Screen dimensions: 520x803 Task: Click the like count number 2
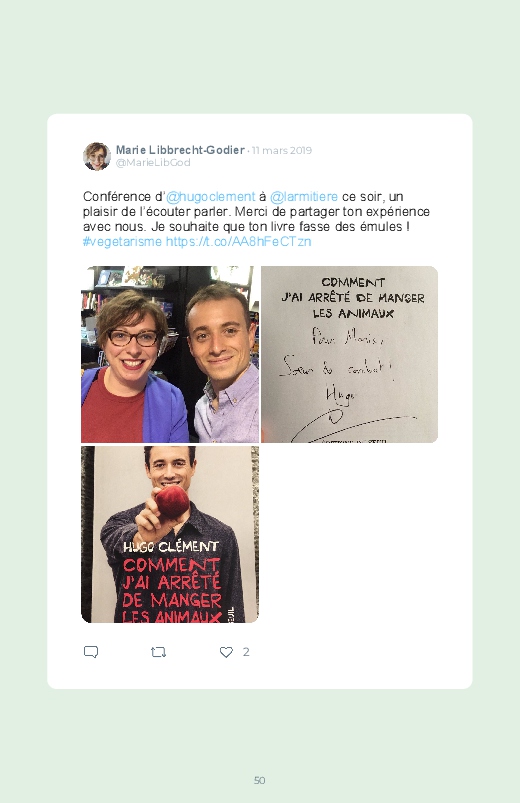[x=246, y=652]
